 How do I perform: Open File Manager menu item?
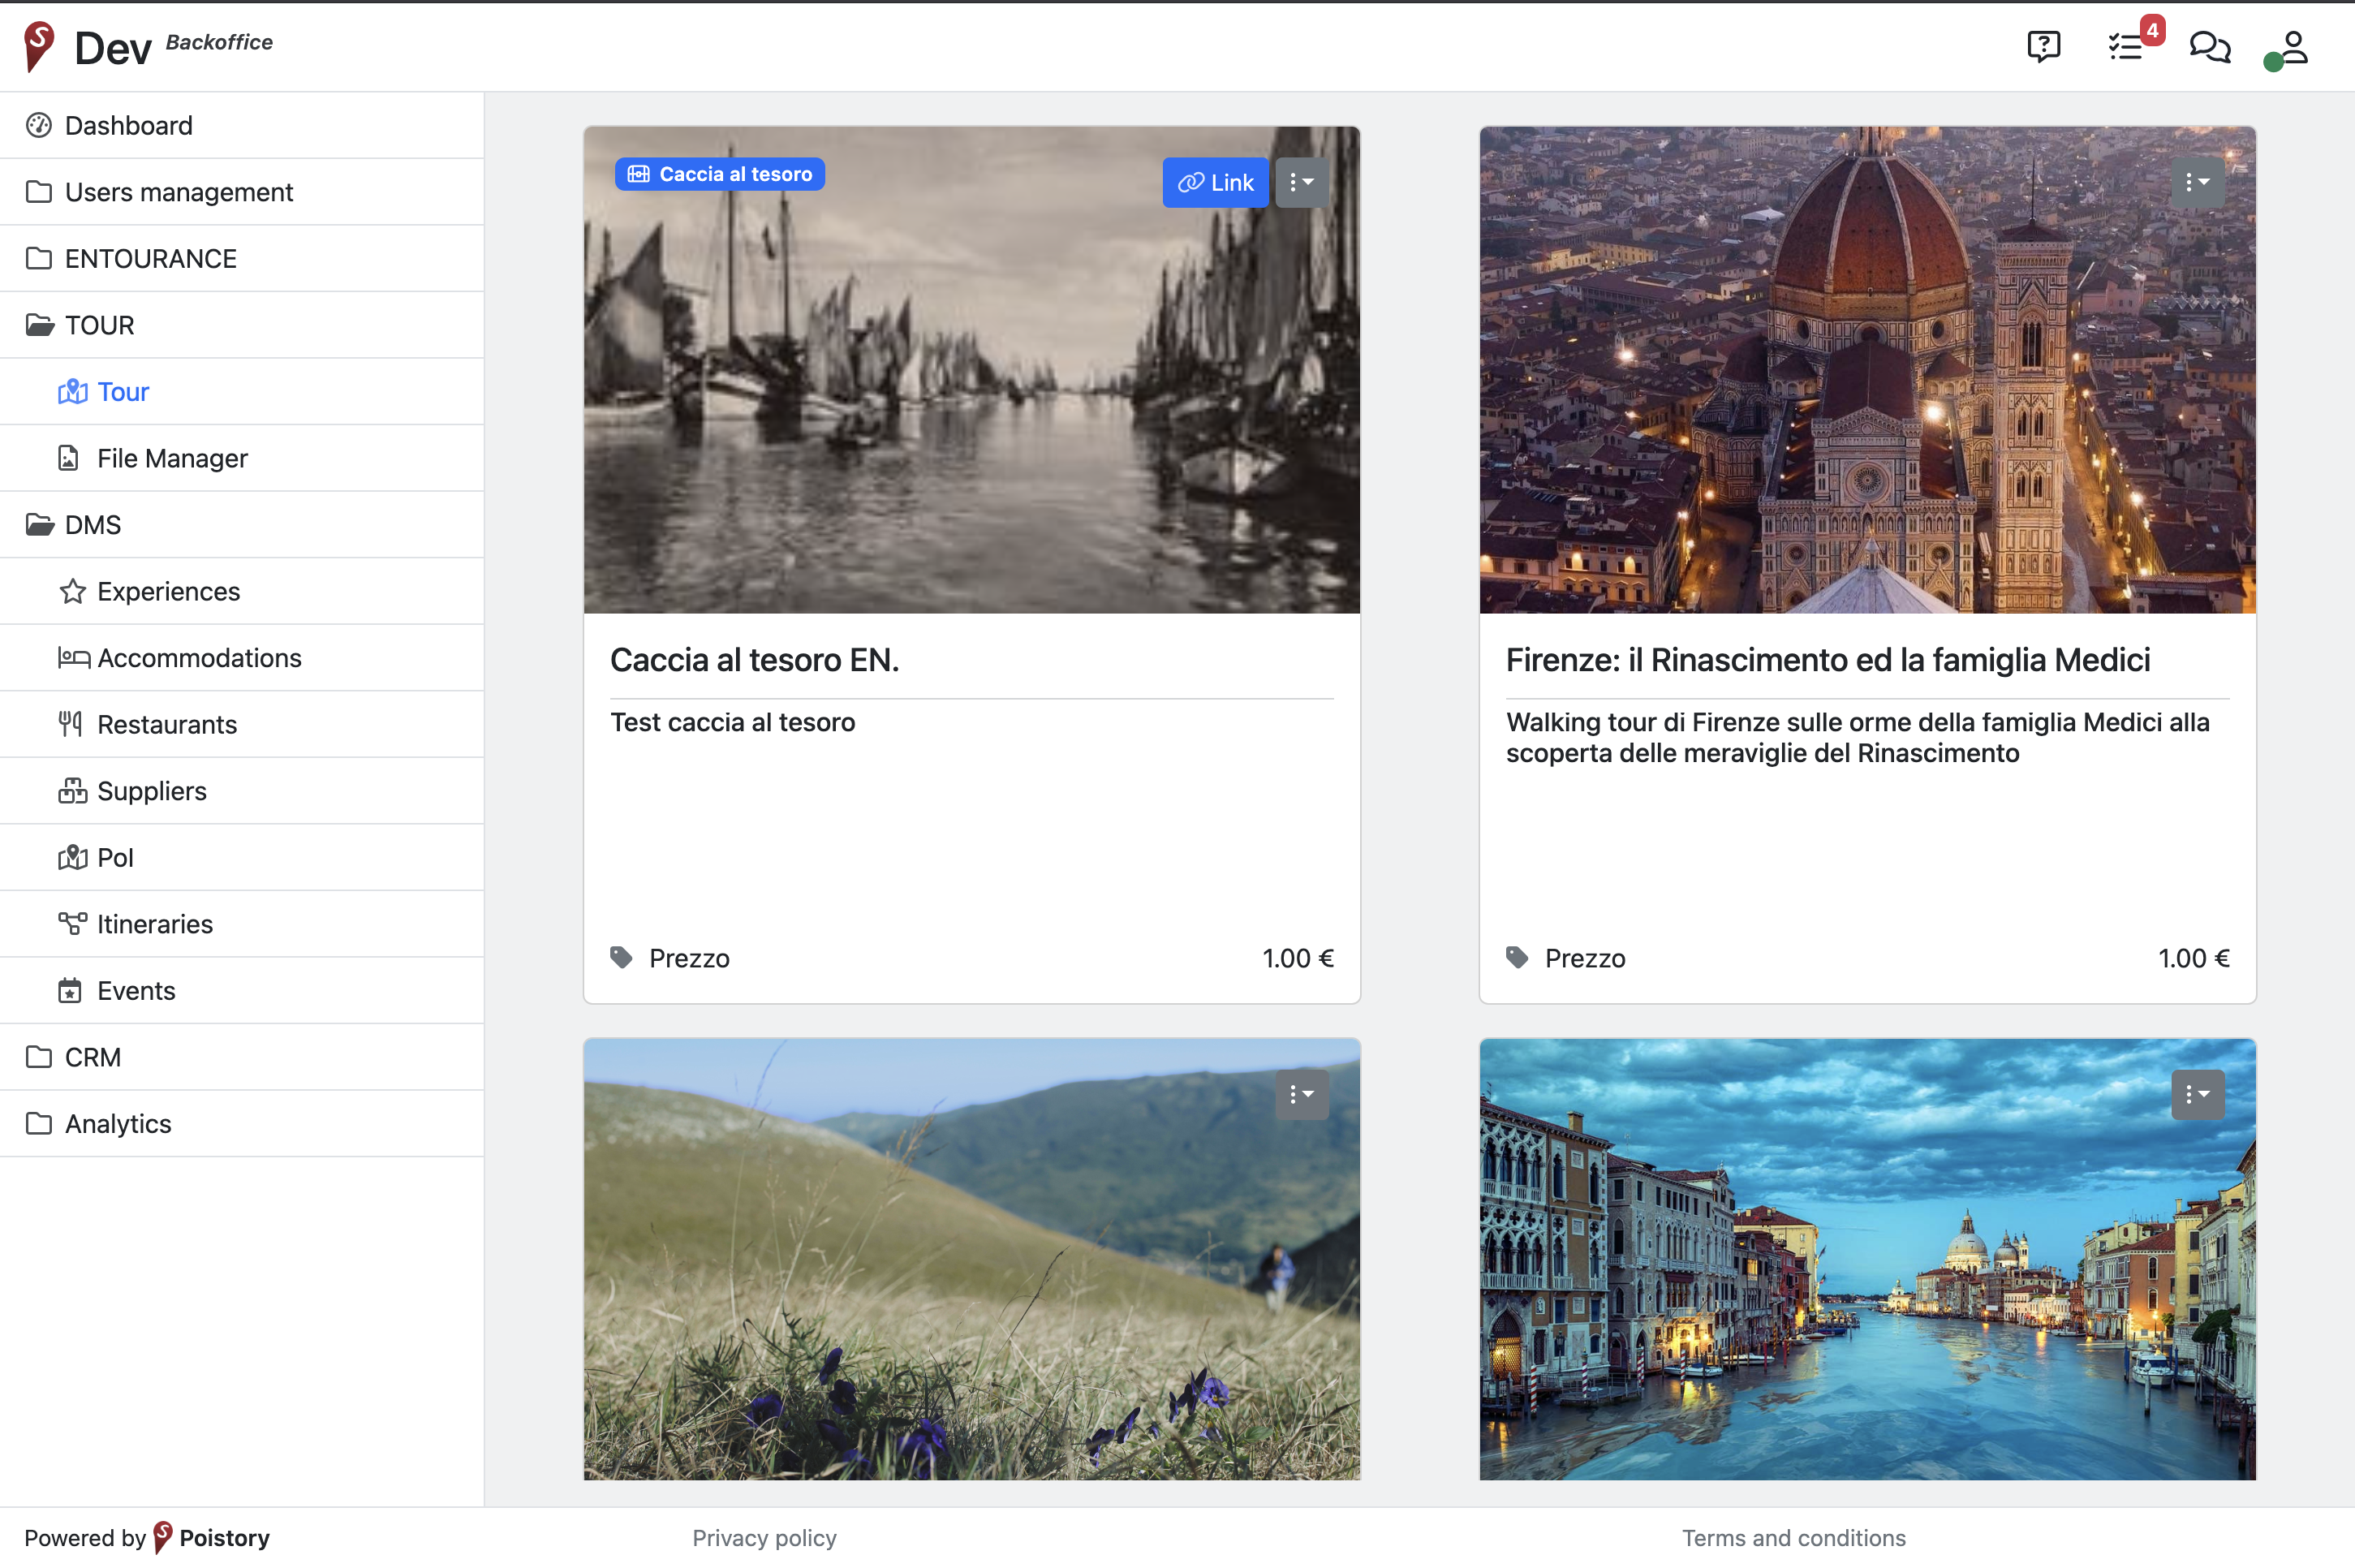(242, 458)
